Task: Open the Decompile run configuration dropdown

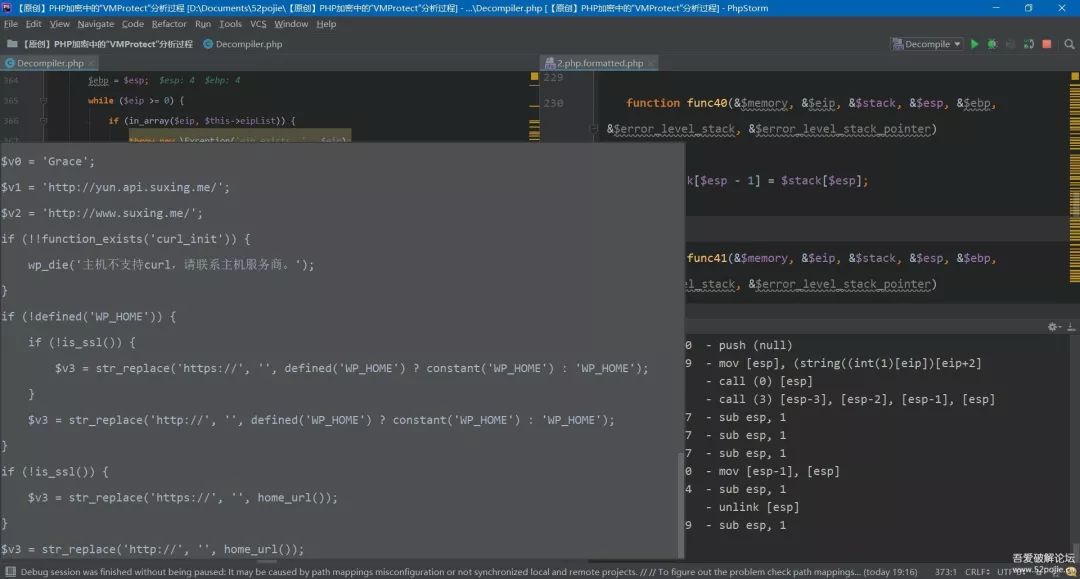Action: pyautogui.click(x=927, y=44)
